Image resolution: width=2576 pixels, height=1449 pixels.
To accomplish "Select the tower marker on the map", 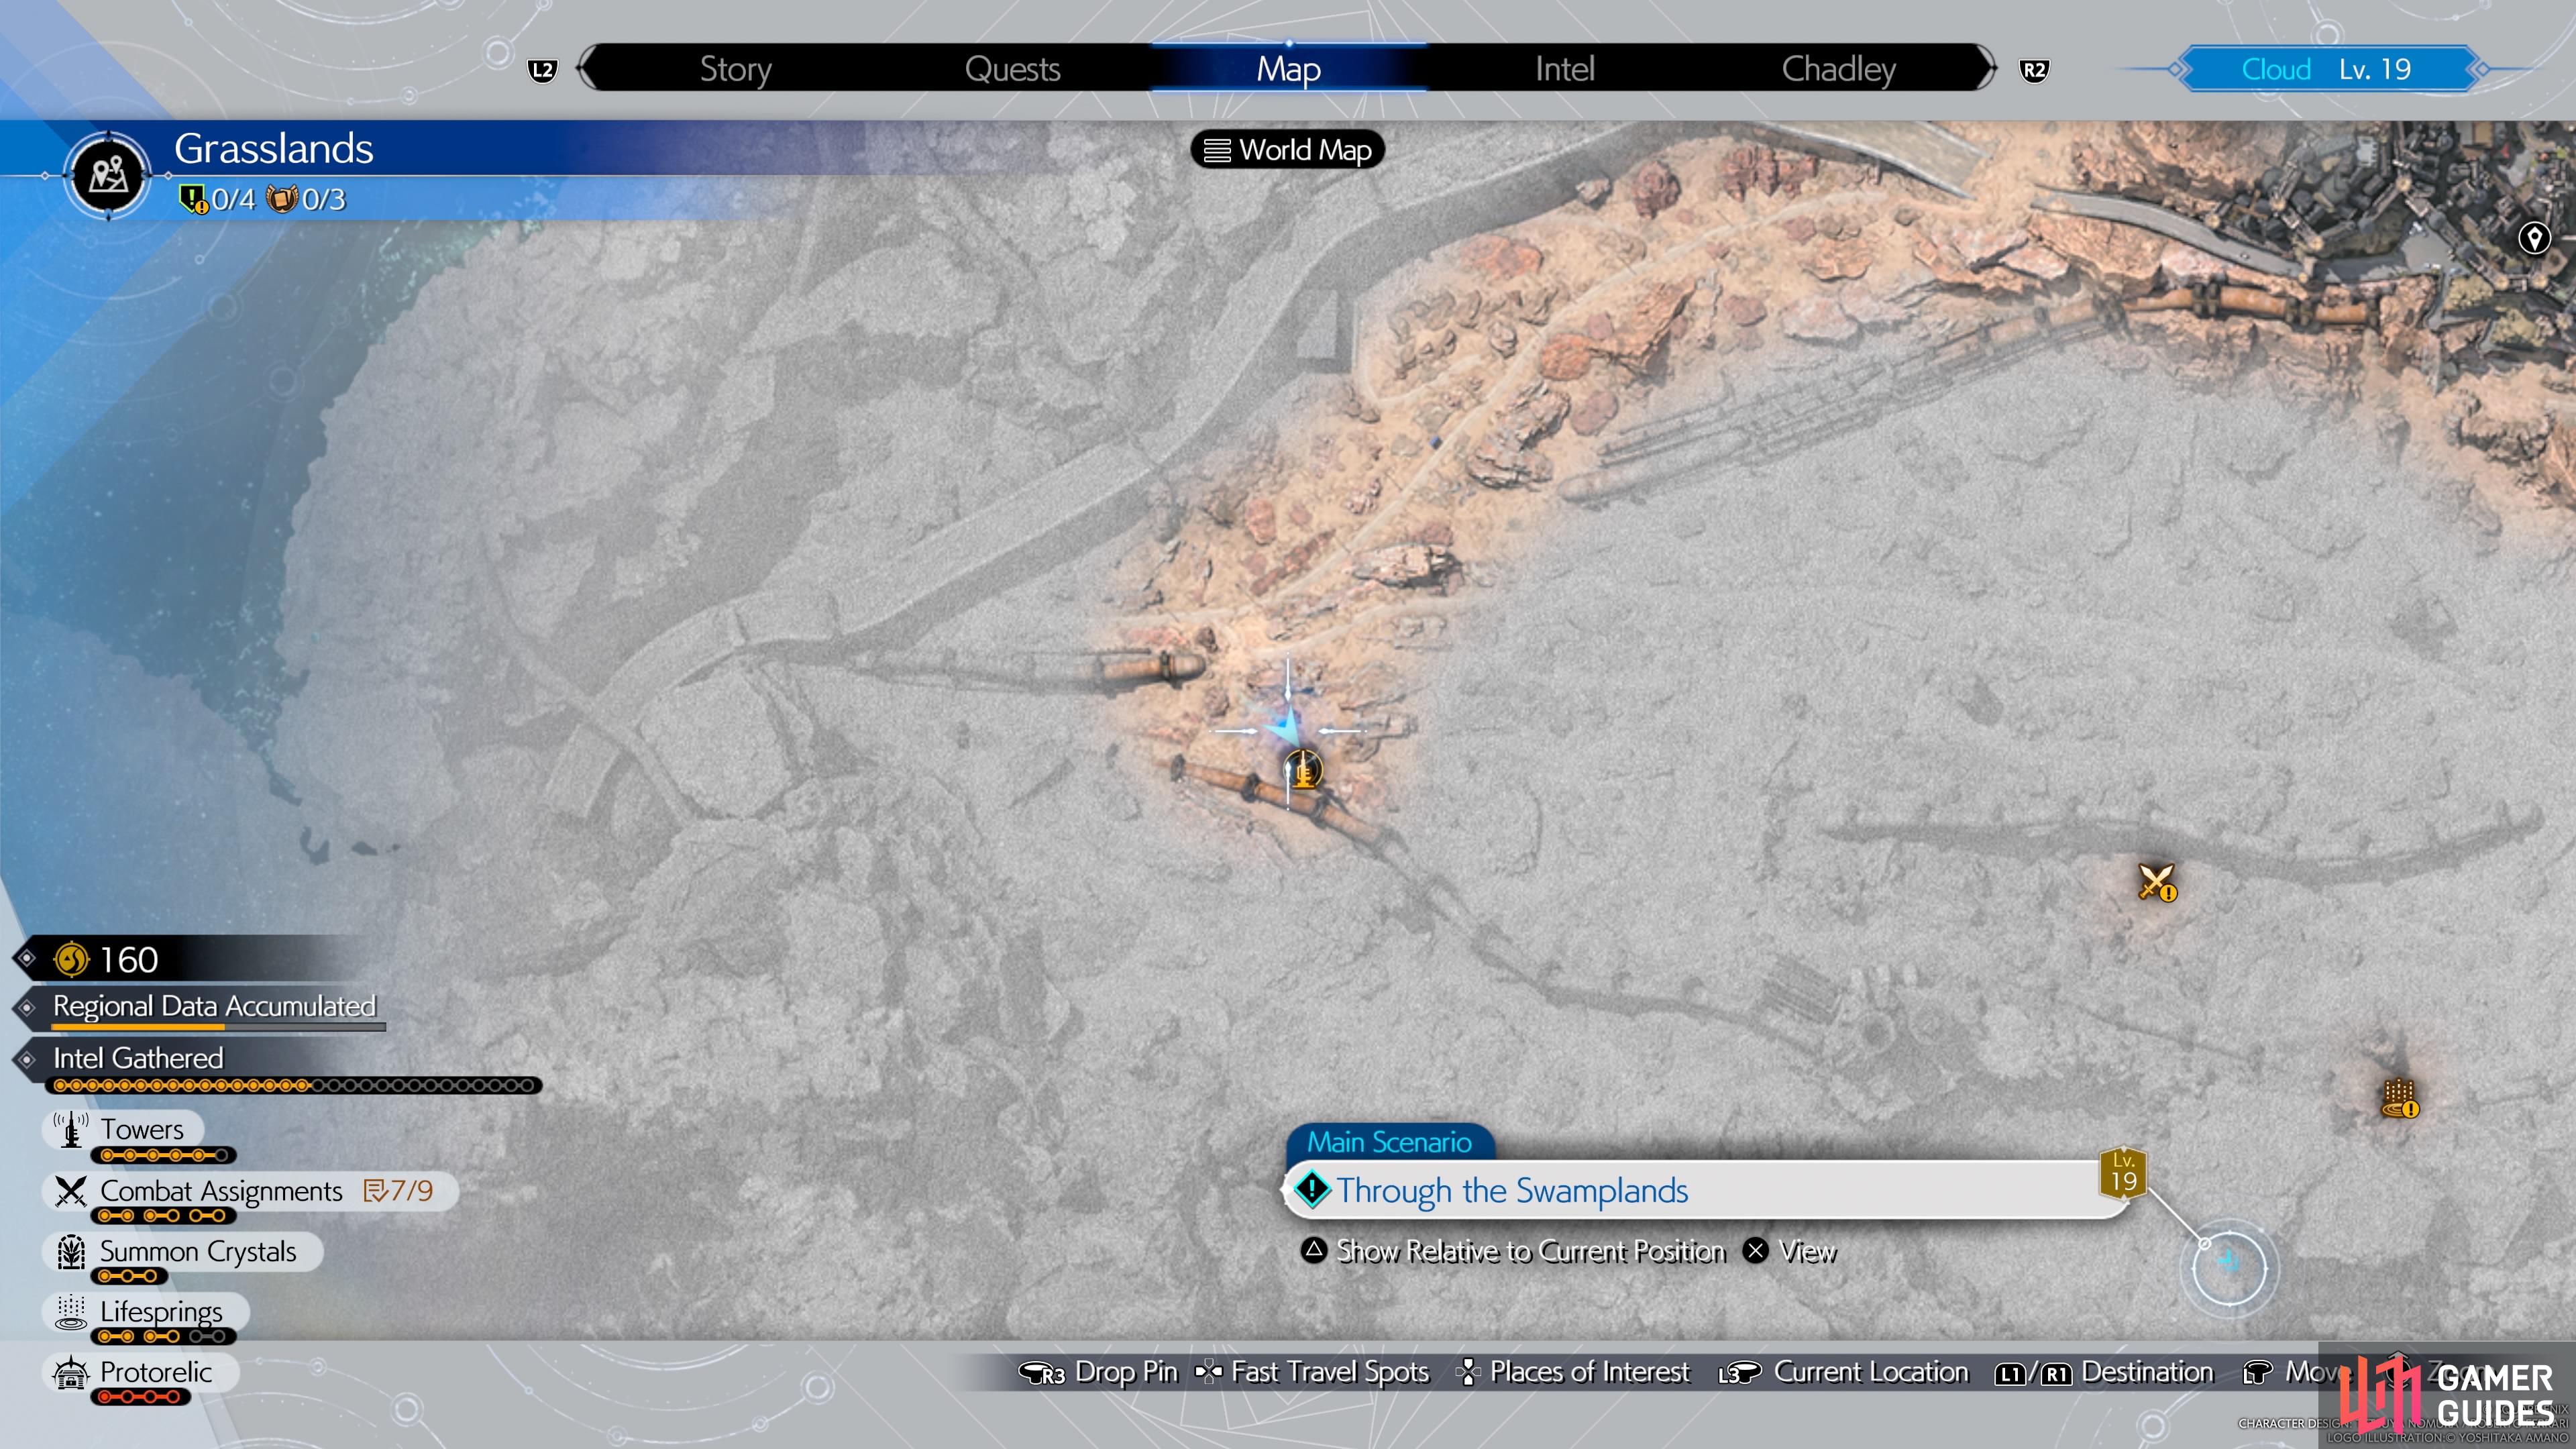I will click(1303, 770).
